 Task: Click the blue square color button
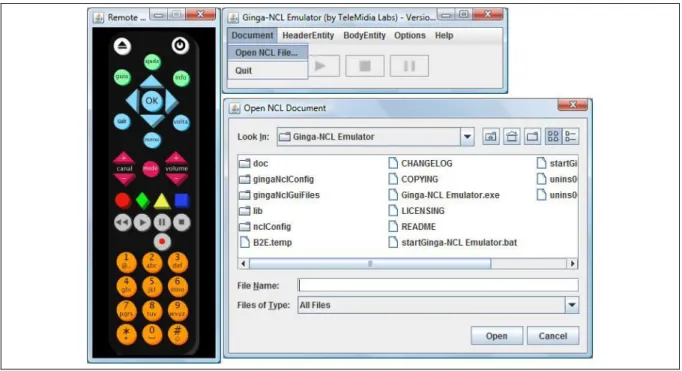click(x=182, y=201)
